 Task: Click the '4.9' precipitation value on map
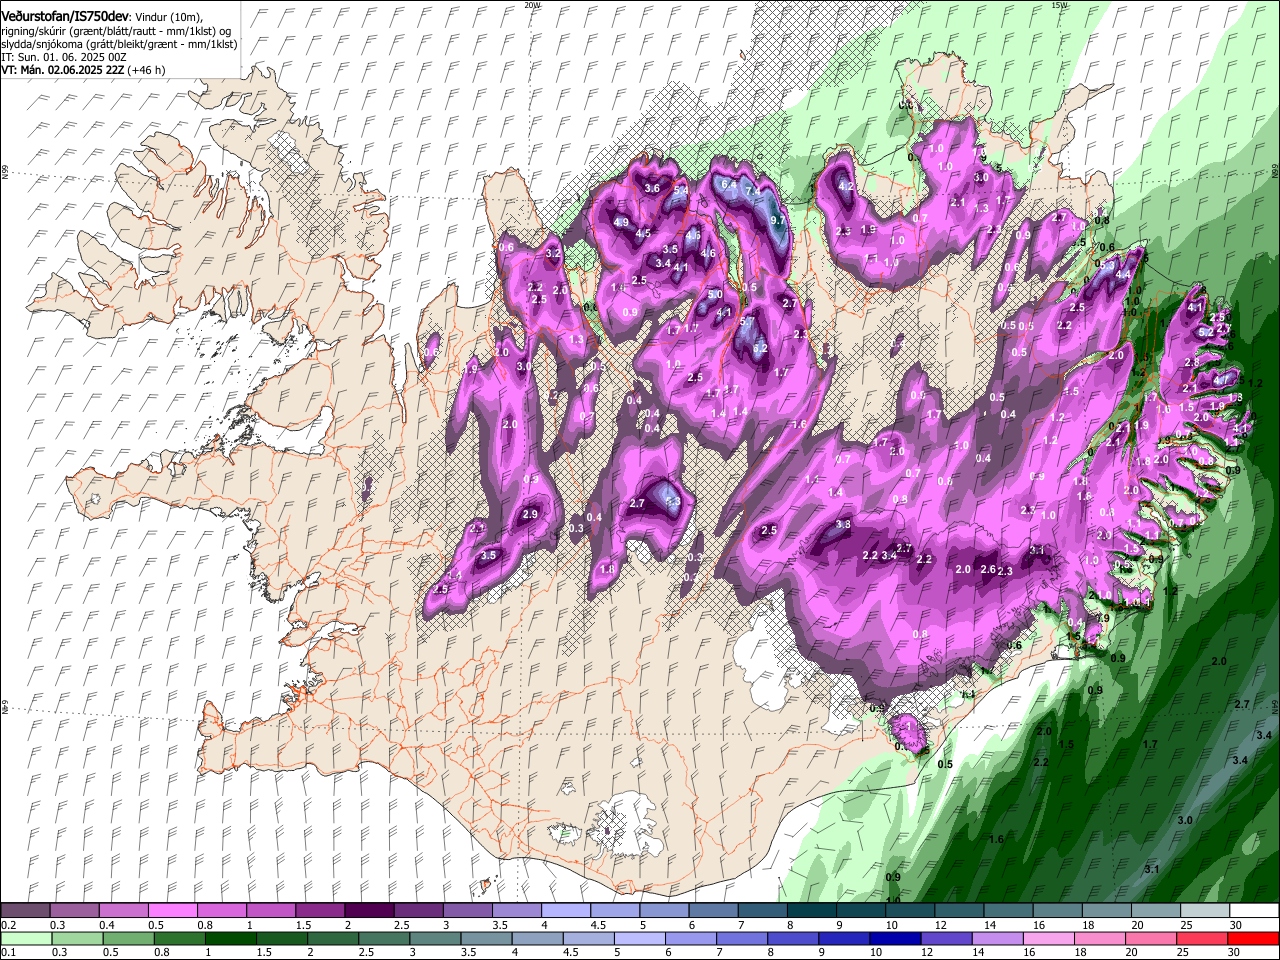(621, 222)
